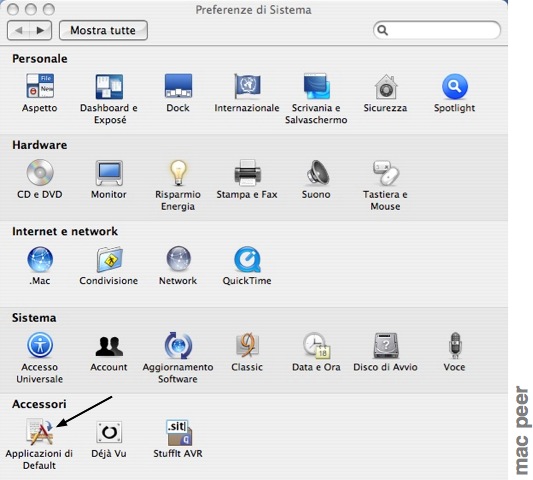Open Risparmio Energia light bulb icon

[x=178, y=173]
